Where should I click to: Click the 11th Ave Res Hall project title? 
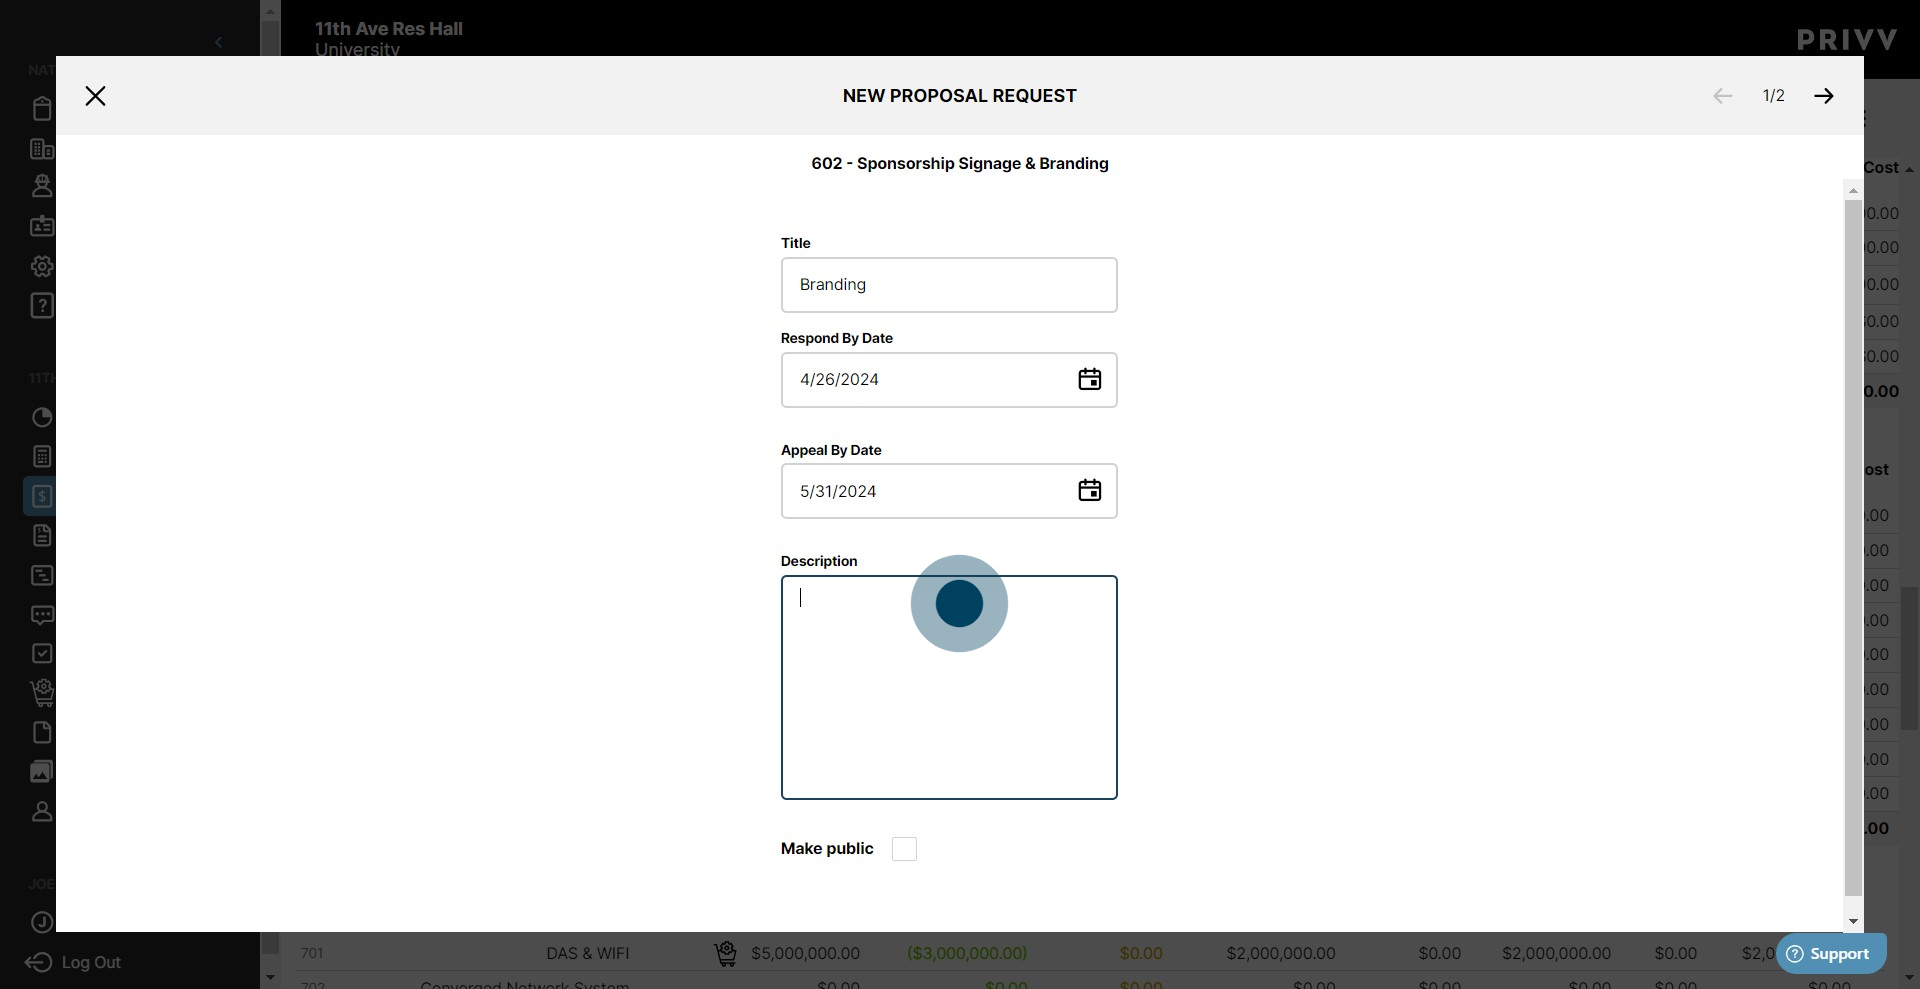click(389, 29)
